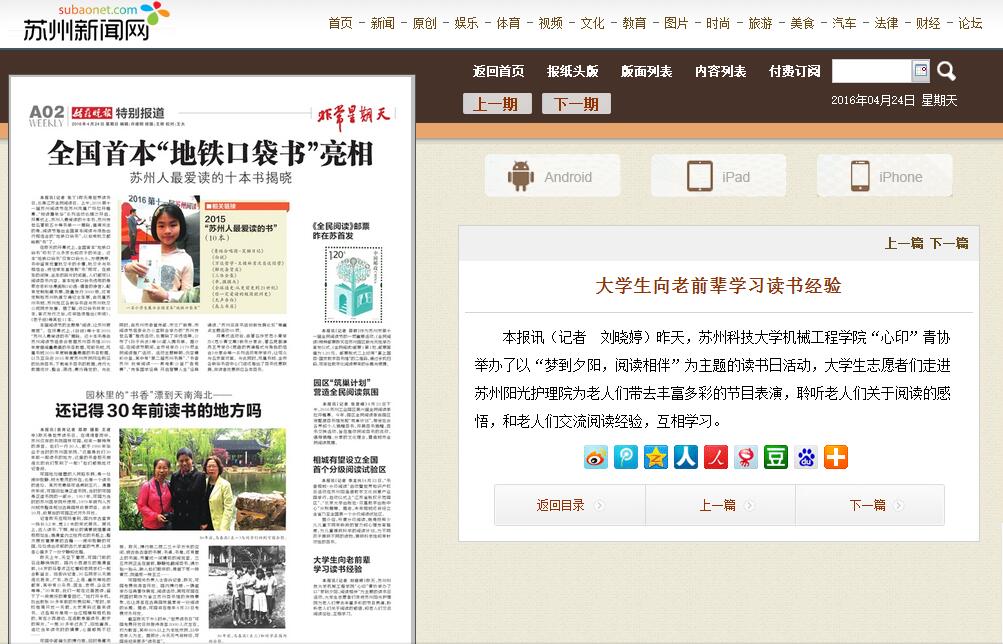Click the date search input field
Viewport: 1003px width, 644px height.
(x=870, y=71)
